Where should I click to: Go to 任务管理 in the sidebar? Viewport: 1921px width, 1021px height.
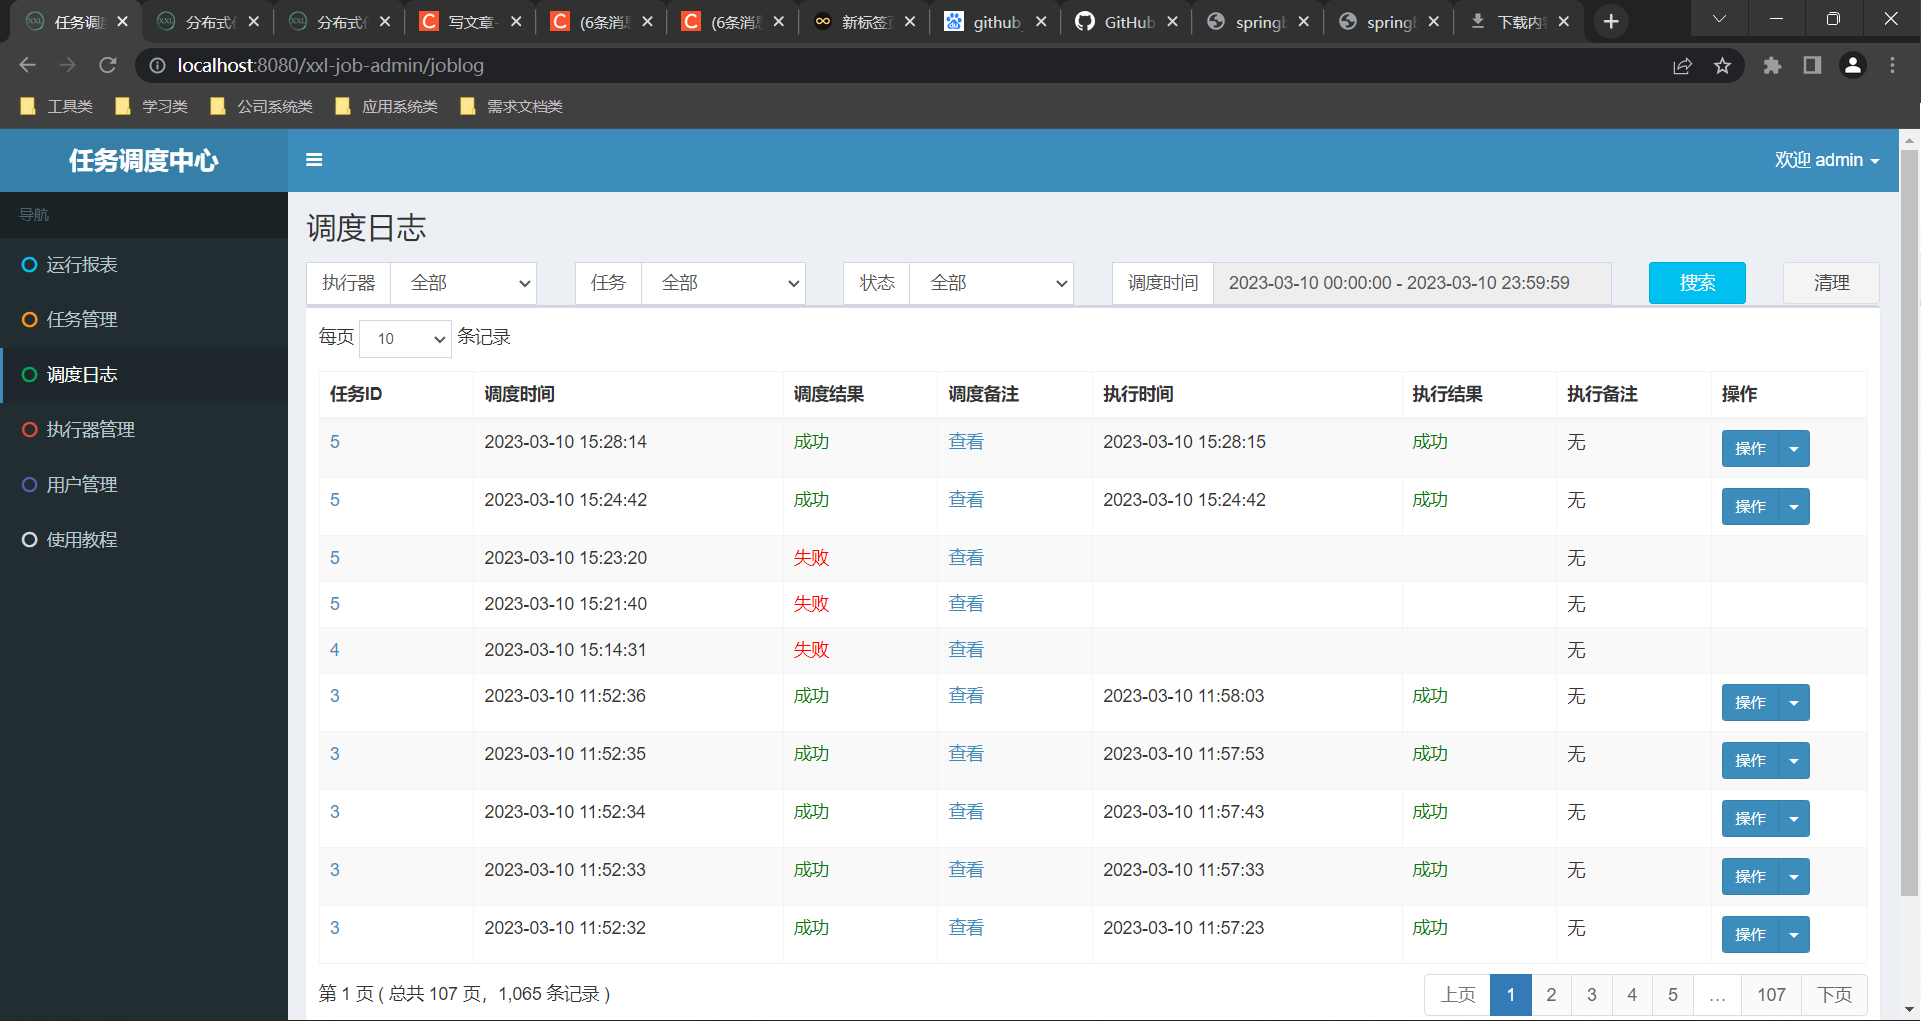[x=82, y=320]
